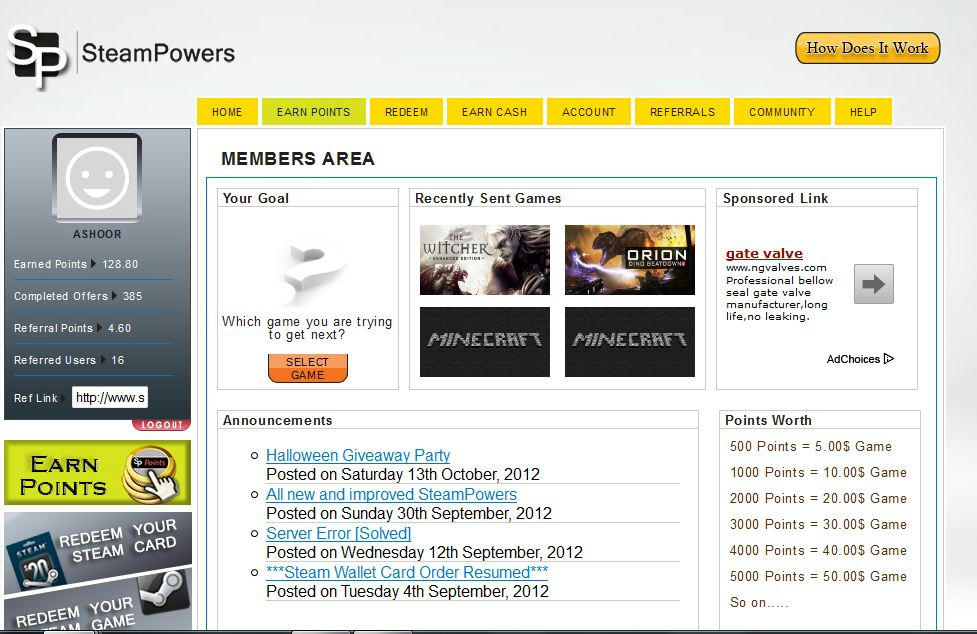The height and width of the screenshot is (634, 977).
Task: Click the Earn Points yellow banner
Action: 97,473
